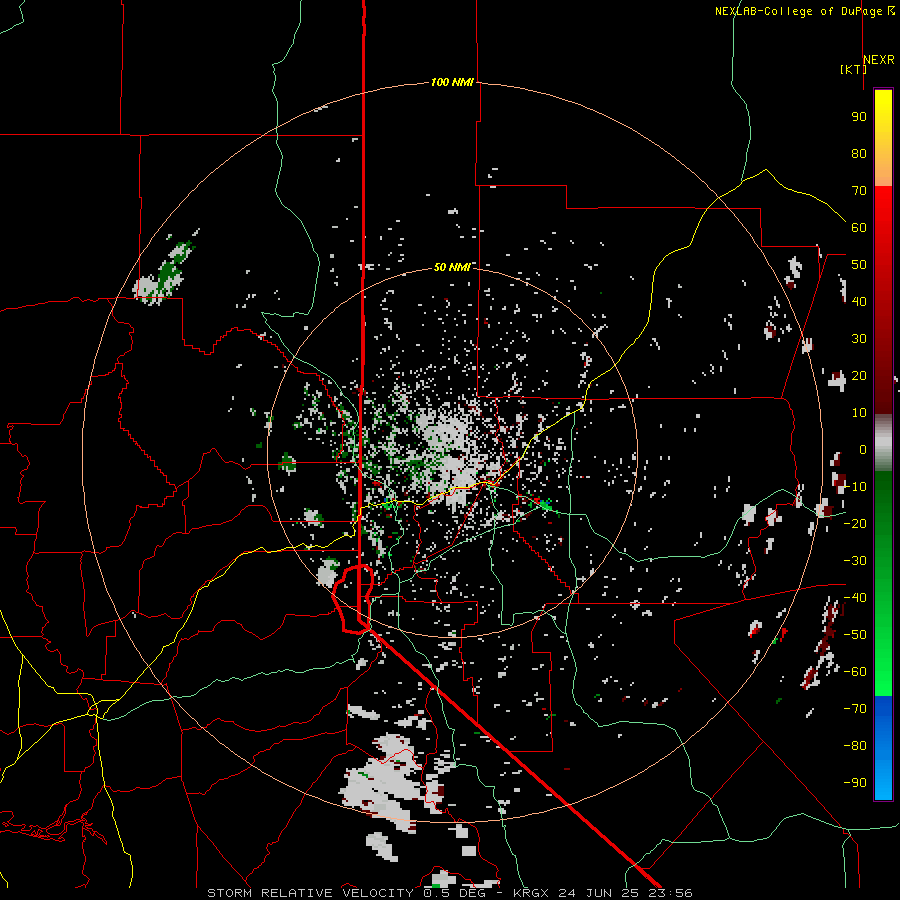
Task: Click the 80 value on the velocity scale
Action: (859, 153)
